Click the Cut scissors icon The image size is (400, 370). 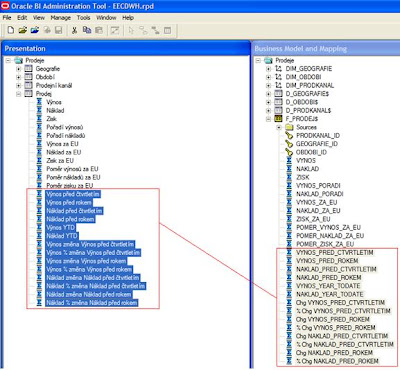75,30
